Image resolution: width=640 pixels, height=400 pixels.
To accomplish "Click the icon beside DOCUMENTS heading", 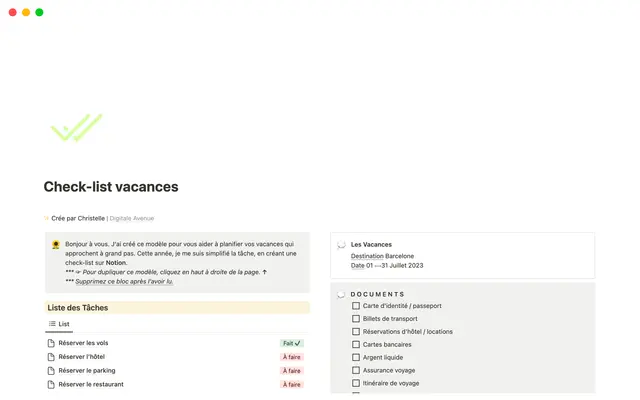I will (x=341, y=294).
